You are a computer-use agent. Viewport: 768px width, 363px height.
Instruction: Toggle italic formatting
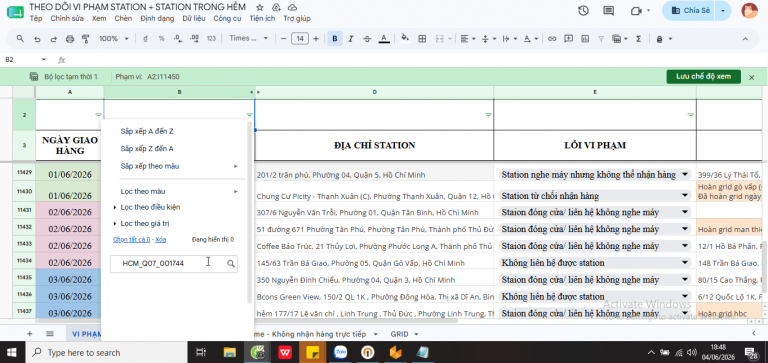click(x=351, y=39)
